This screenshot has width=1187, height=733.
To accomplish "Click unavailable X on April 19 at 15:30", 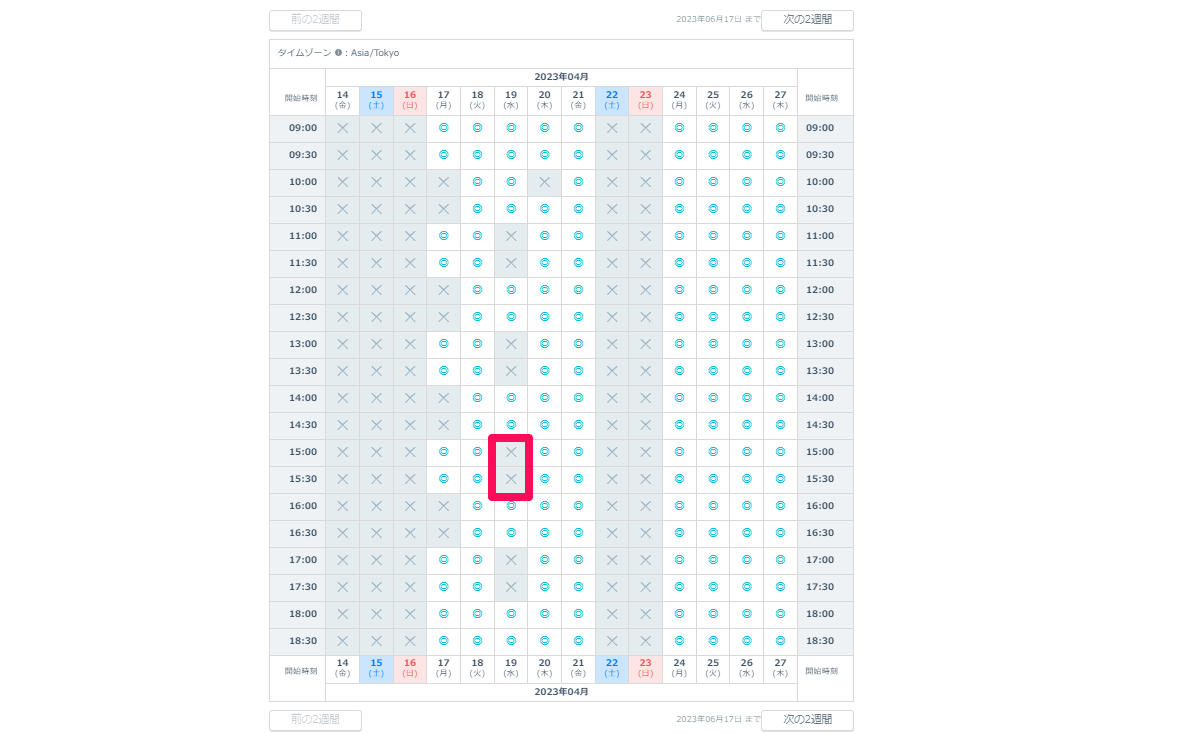I will pos(511,479).
